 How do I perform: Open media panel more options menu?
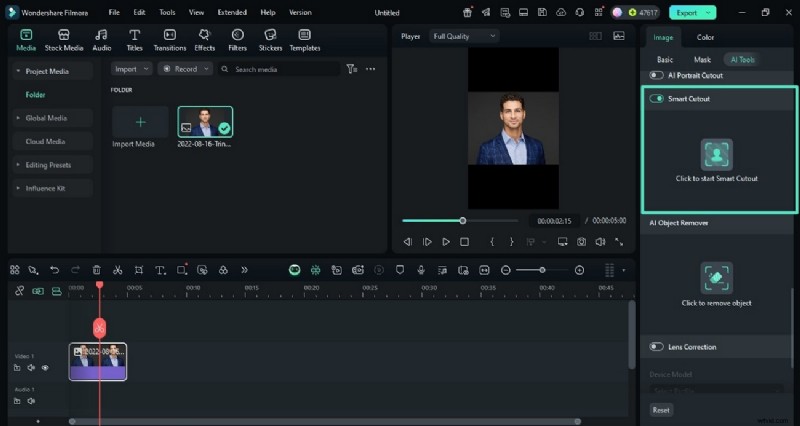370,69
